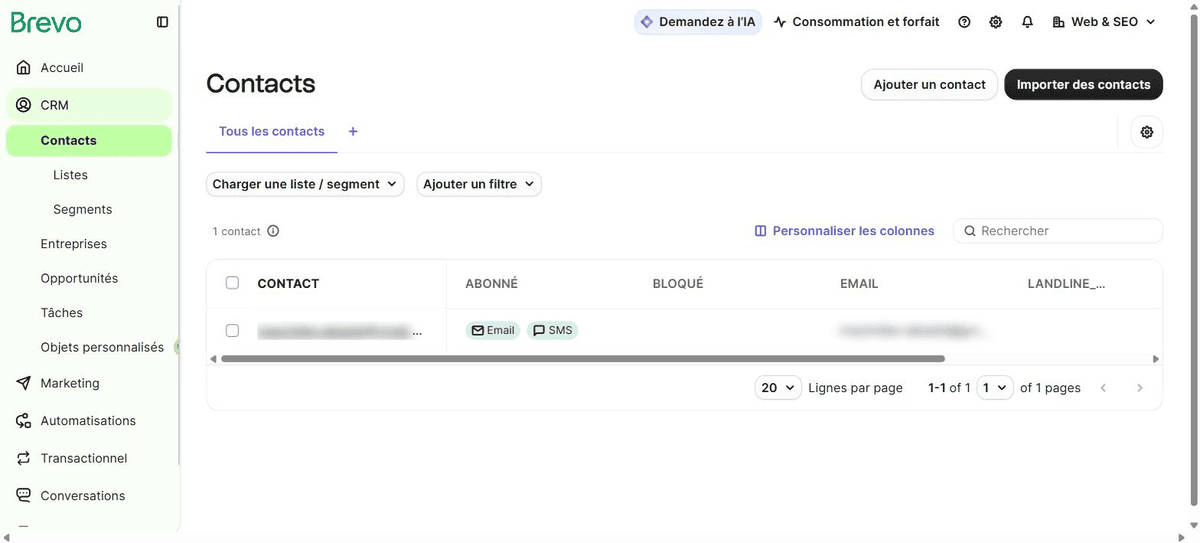
Task: Open settings gear in top bar
Action: pos(996,22)
